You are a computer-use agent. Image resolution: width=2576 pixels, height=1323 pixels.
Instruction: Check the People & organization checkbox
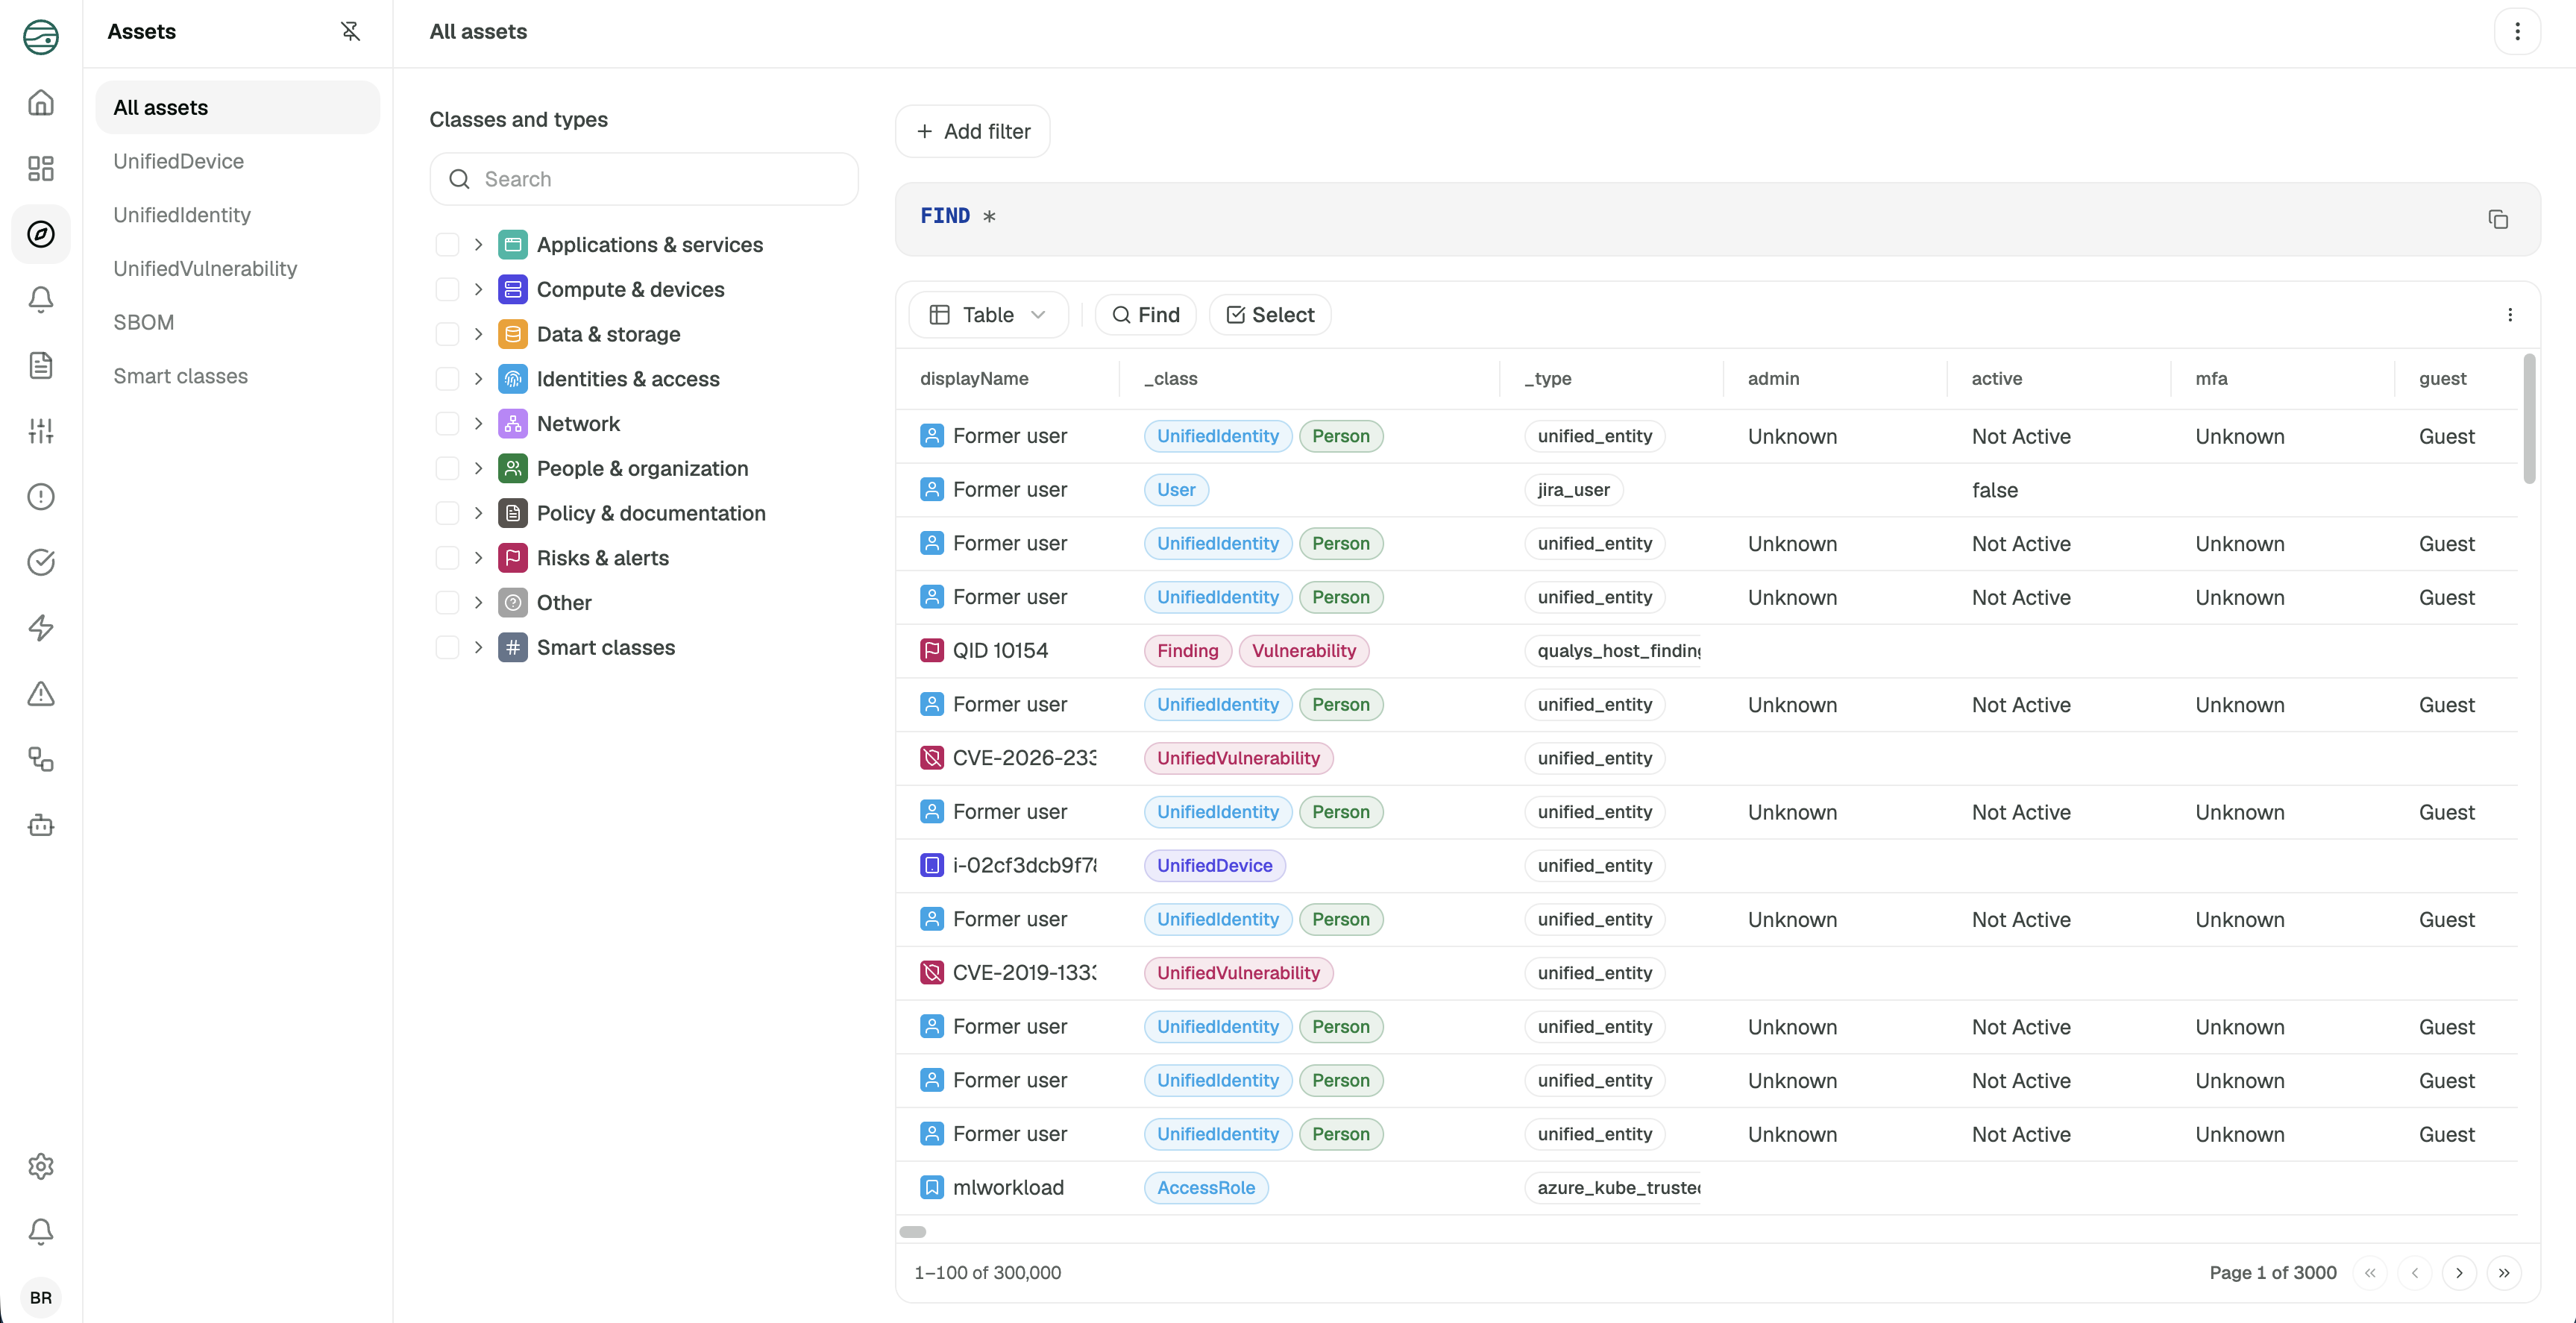(x=448, y=469)
